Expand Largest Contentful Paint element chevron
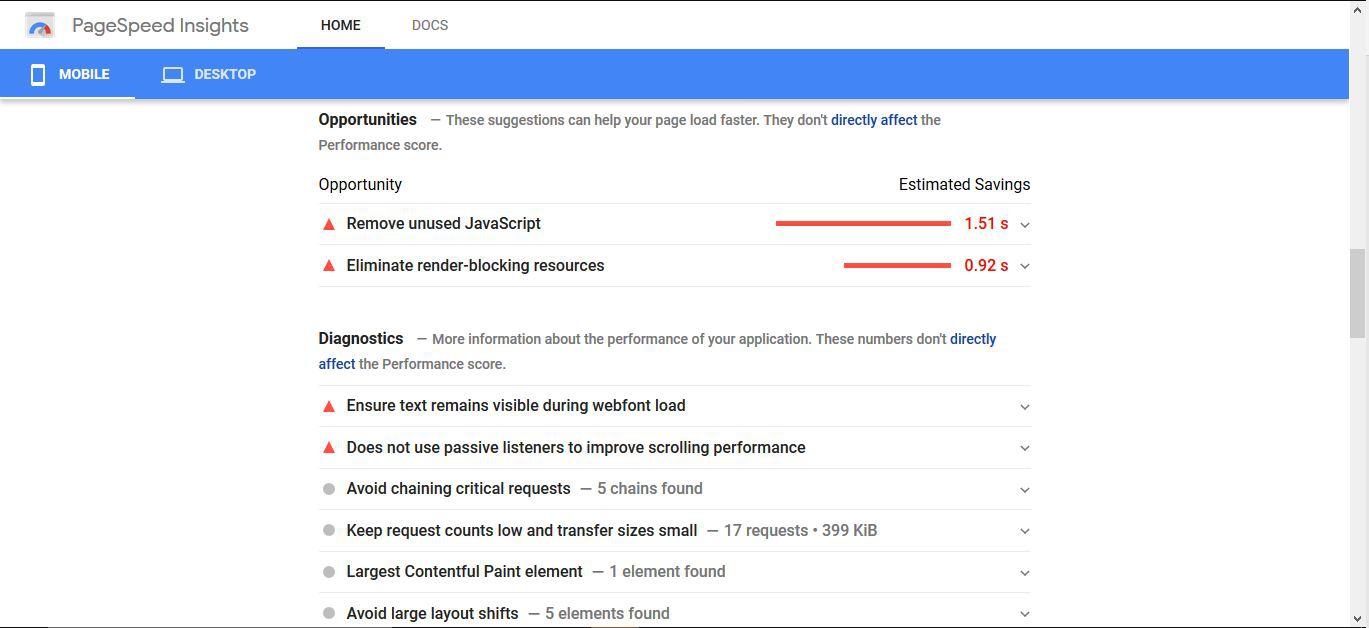The height and width of the screenshot is (628, 1369). (1024, 573)
